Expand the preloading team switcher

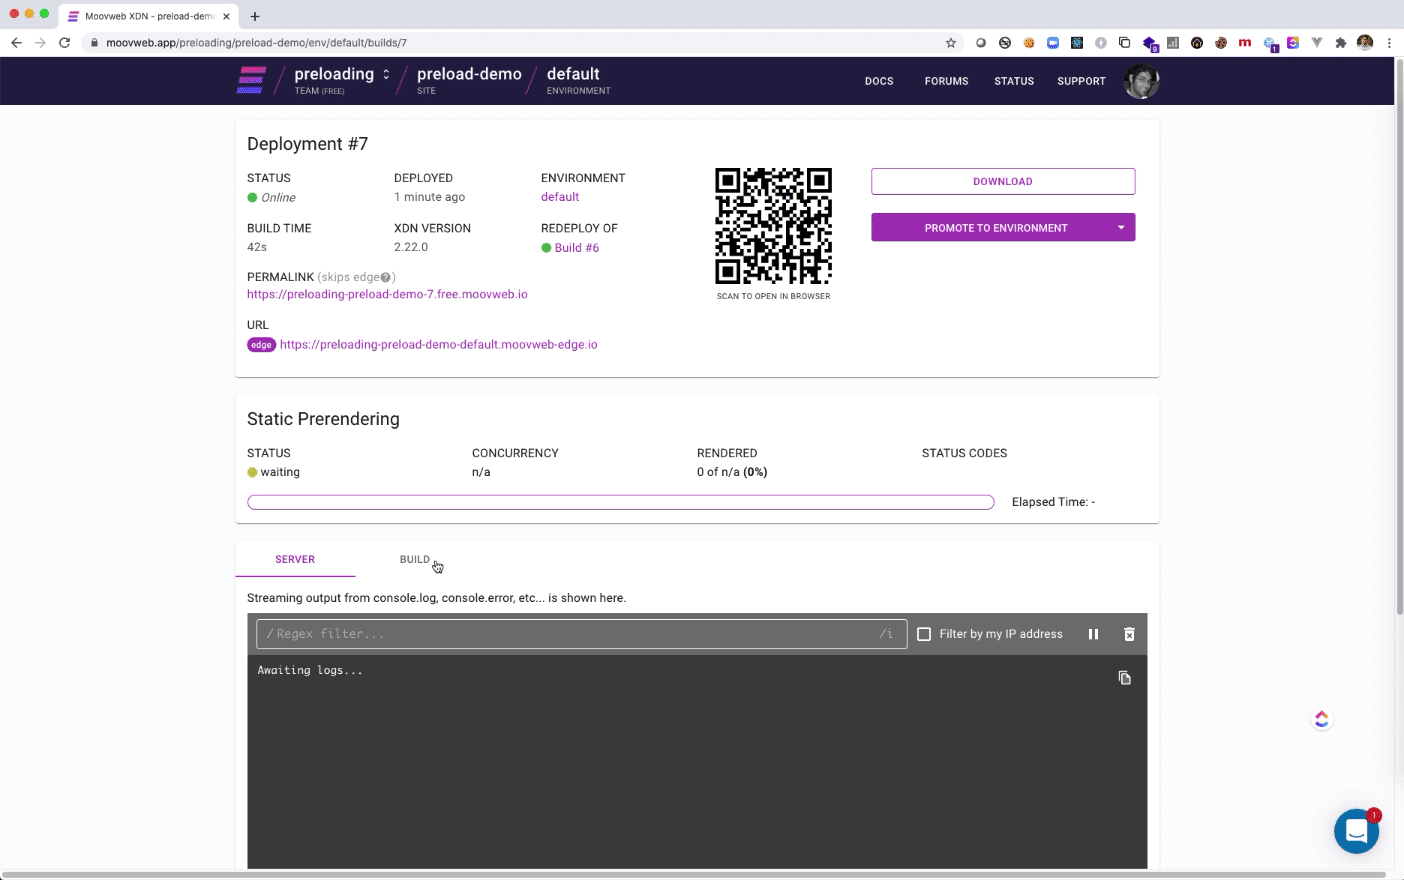(x=386, y=74)
